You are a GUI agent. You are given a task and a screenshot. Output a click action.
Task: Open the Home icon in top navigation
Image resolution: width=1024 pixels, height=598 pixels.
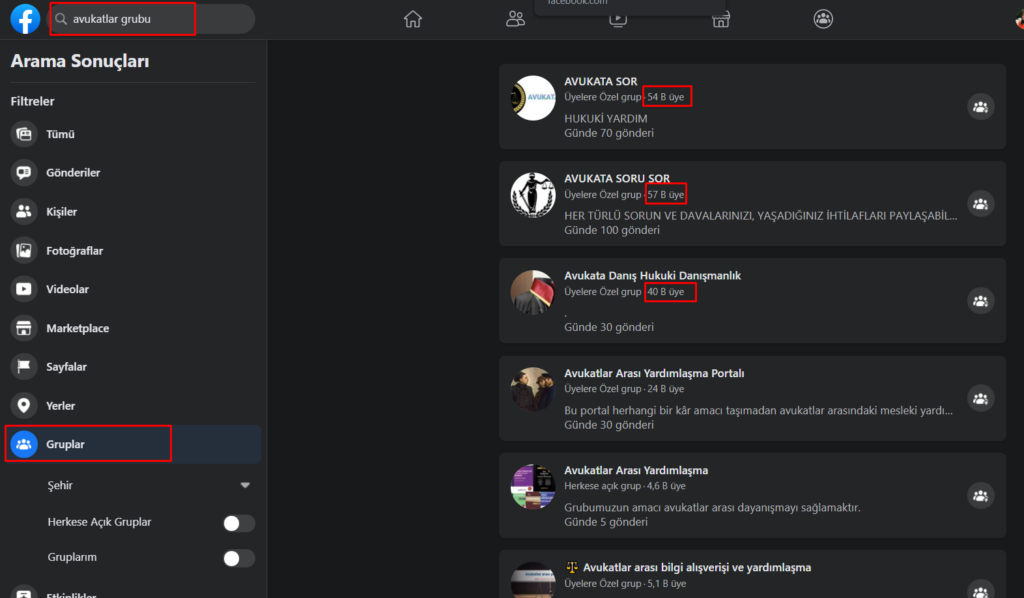point(413,19)
